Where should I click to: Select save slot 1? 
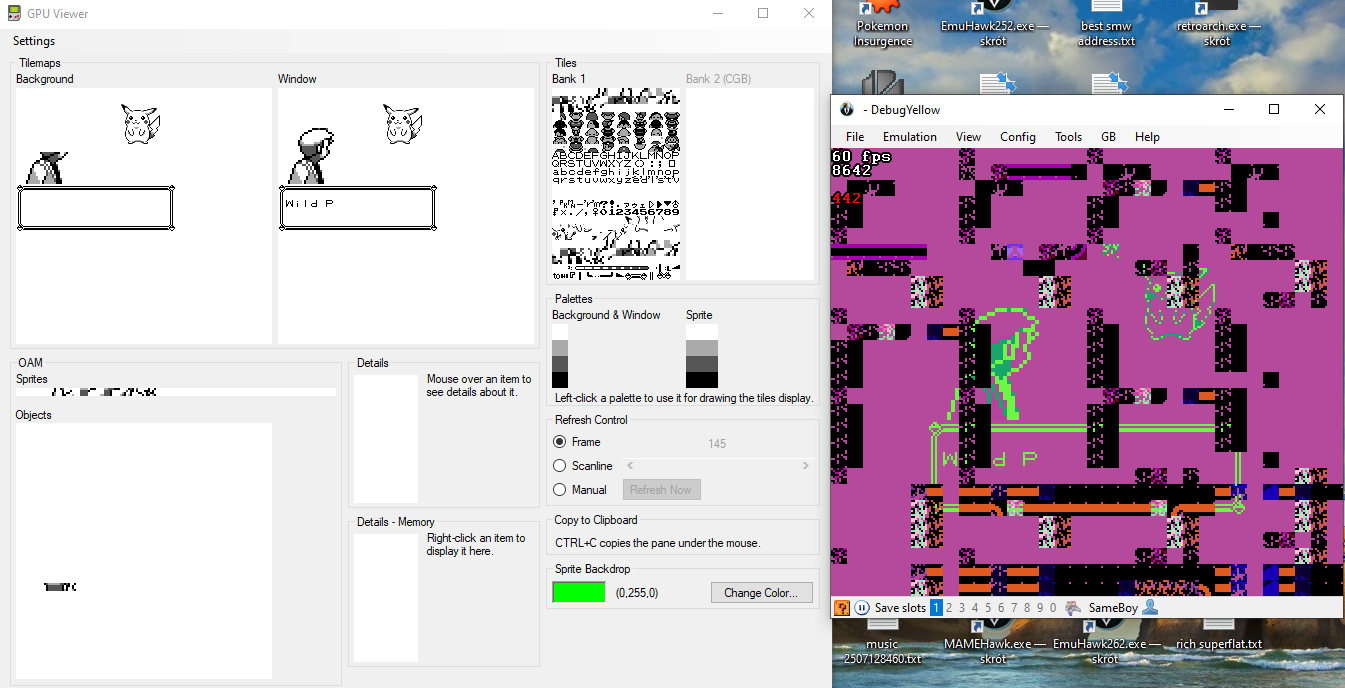point(936,608)
